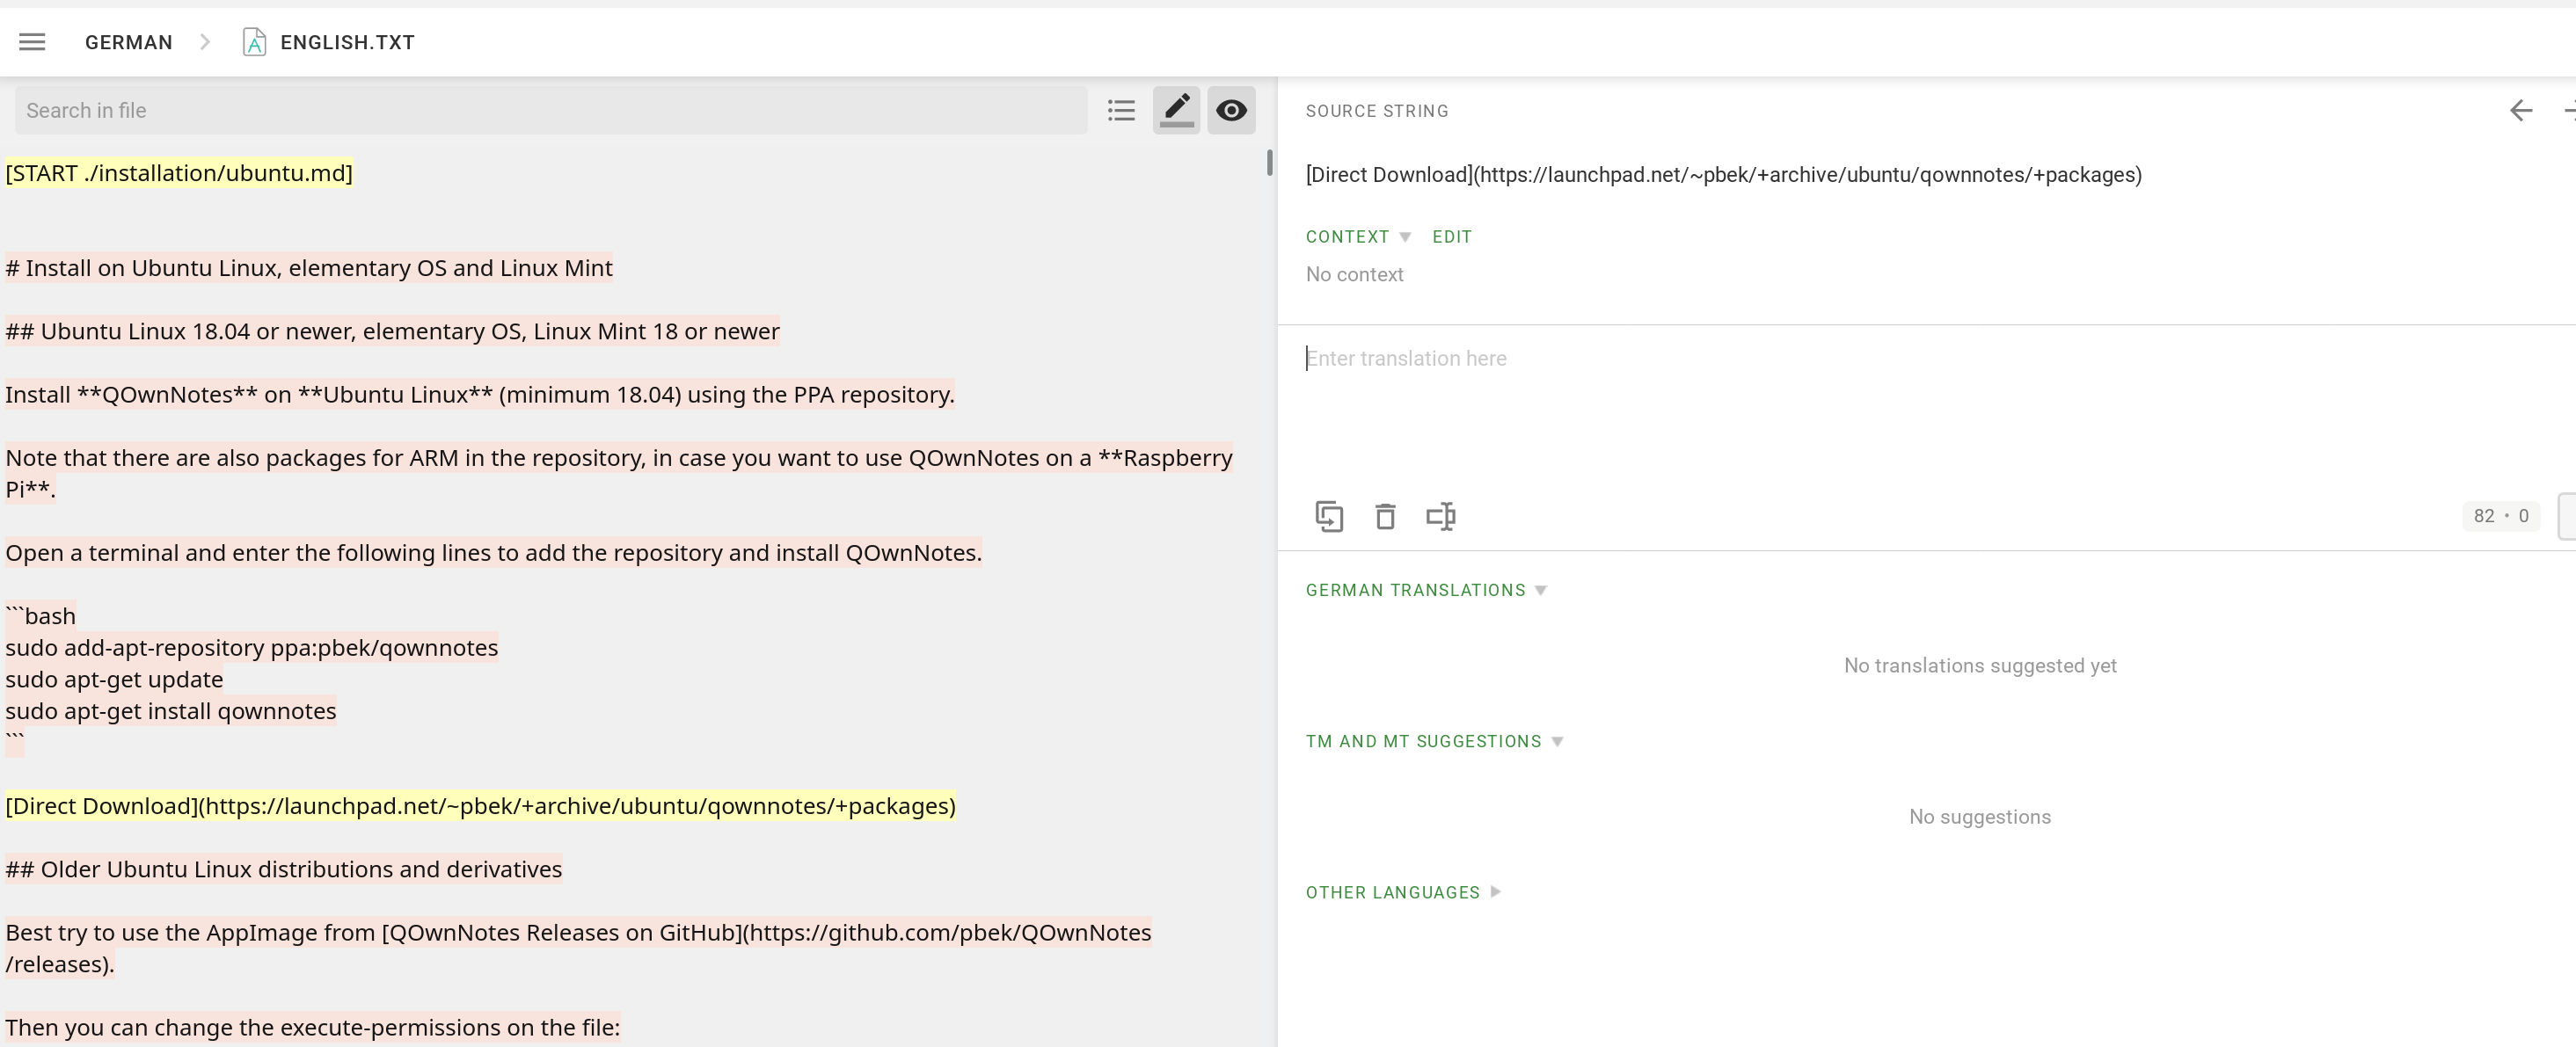Select 'sudo apt-get update' line
Viewport: 2576px width, 1047px height.
[x=114, y=679]
